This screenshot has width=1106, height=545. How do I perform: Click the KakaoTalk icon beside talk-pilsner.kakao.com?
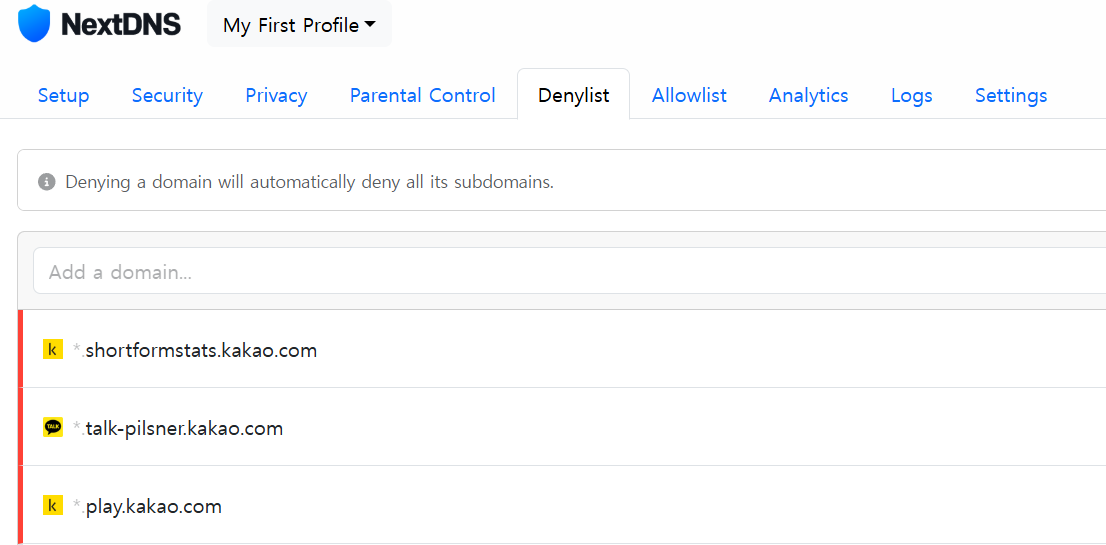tap(53, 427)
